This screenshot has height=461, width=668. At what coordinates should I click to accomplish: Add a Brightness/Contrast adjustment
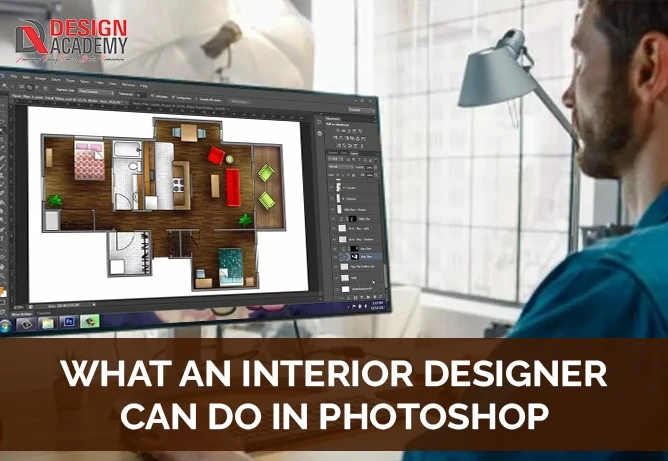pyautogui.click(x=338, y=130)
